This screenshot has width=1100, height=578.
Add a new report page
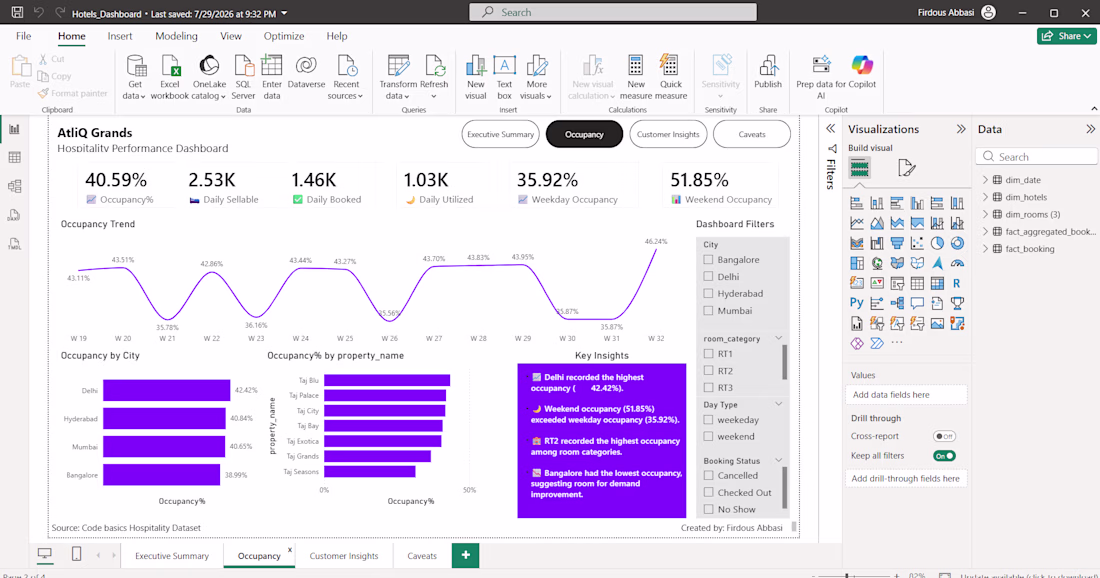pyautogui.click(x=465, y=555)
